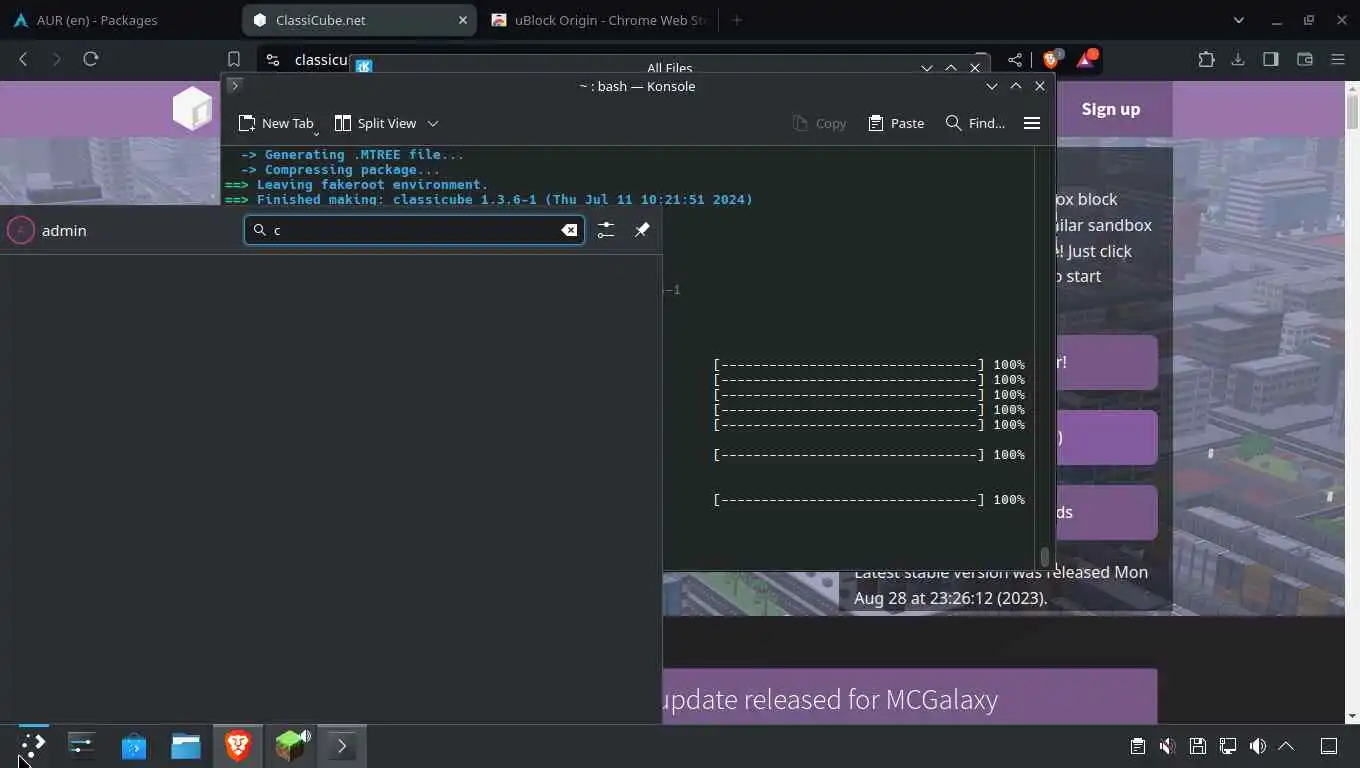The height and width of the screenshot is (768, 1360).
Task: Open network connections tray icon
Action: tap(1227, 746)
